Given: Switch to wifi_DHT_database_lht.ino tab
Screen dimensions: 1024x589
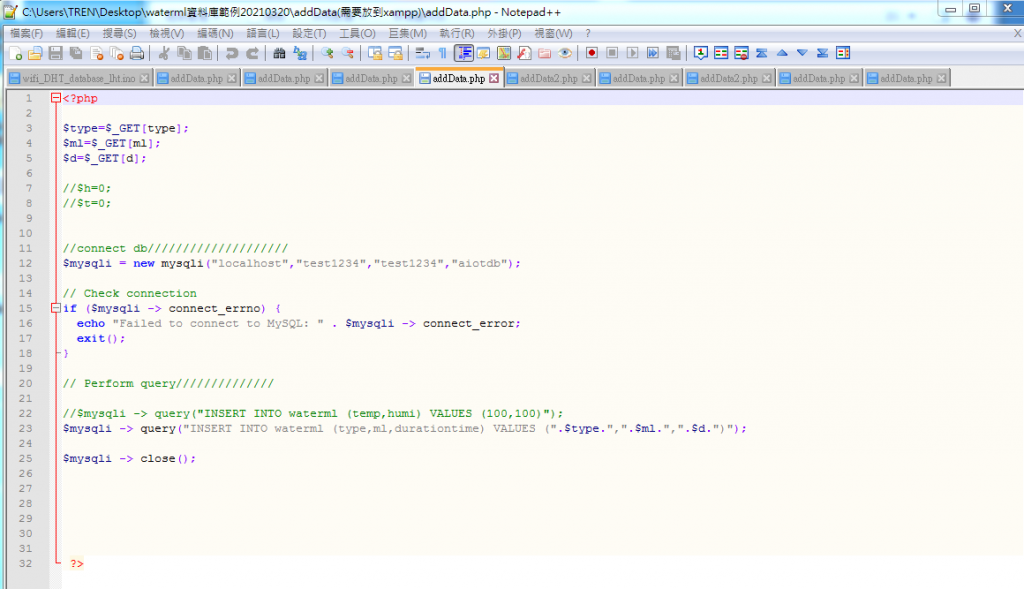Looking at the screenshot, I should (79, 78).
